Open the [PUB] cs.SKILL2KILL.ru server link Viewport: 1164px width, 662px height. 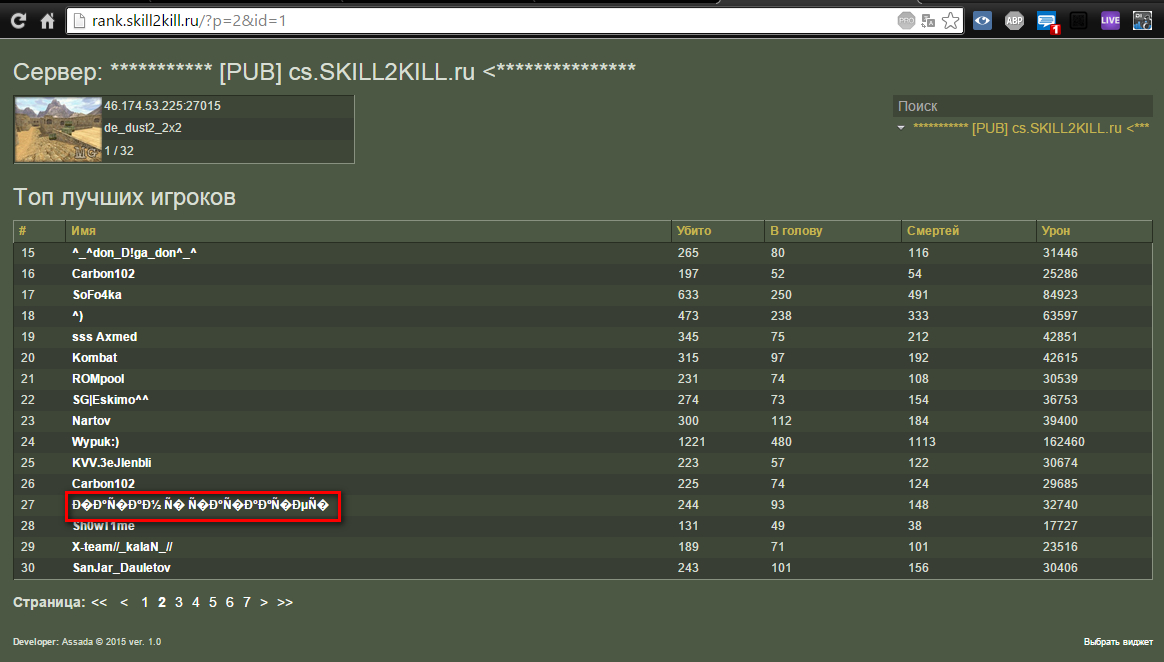coord(1030,128)
